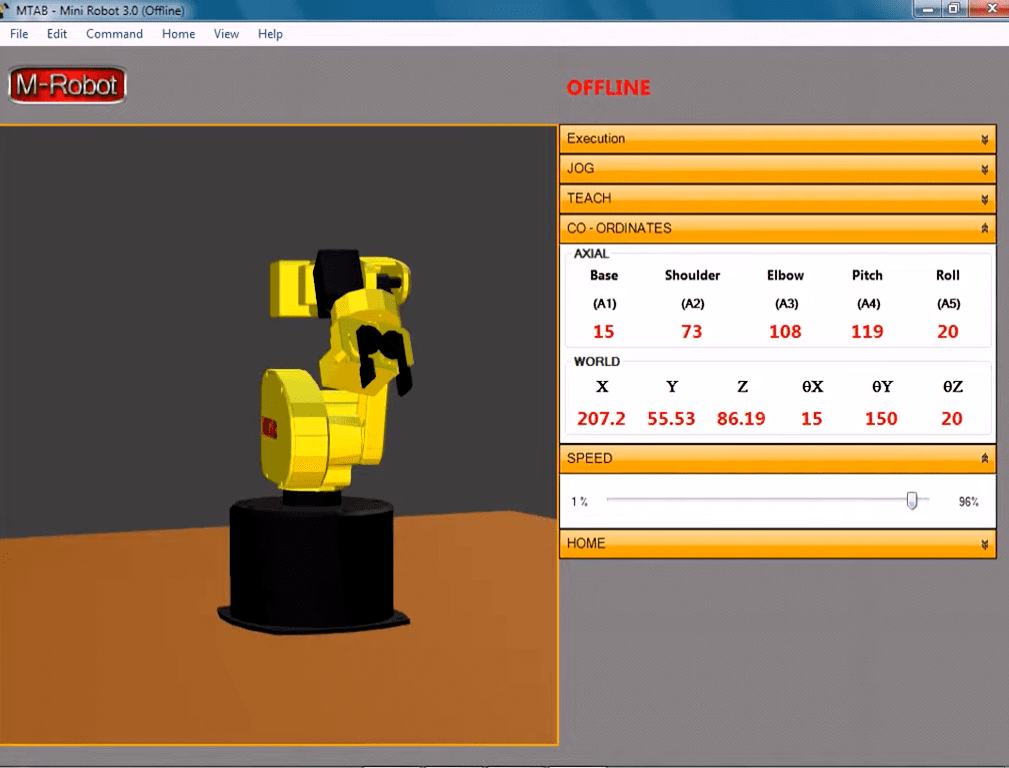Expand the HOME panel chevron
This screenshot has width=1009, height=768.
pyautogui.click(x=984, y=545)
